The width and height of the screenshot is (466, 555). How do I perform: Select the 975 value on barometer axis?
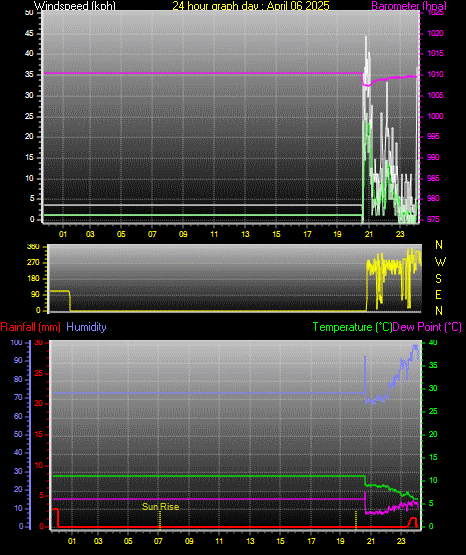point(433,219)
